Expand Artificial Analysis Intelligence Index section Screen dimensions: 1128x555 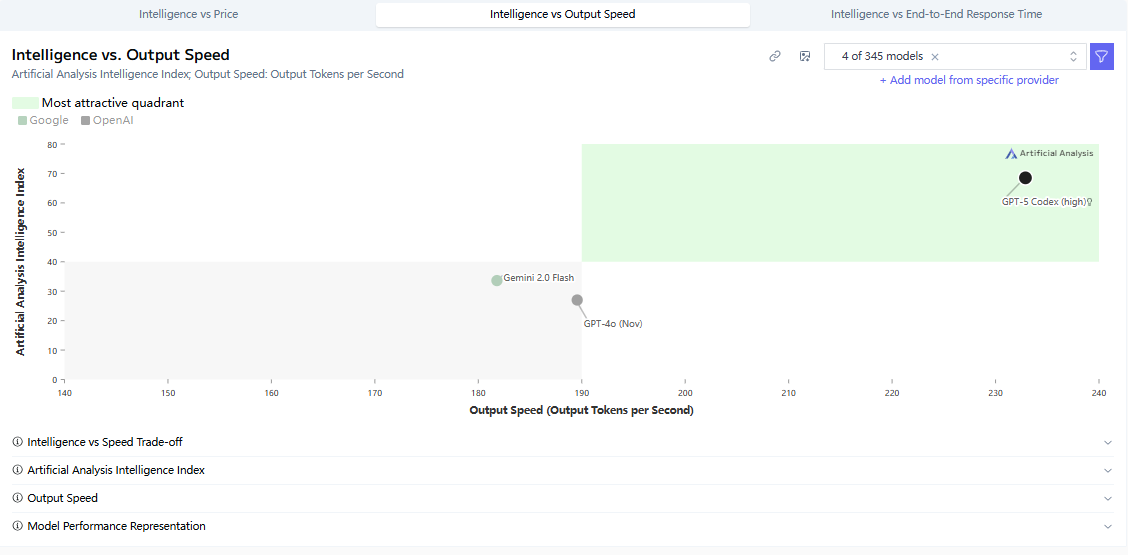pos(563,470)
